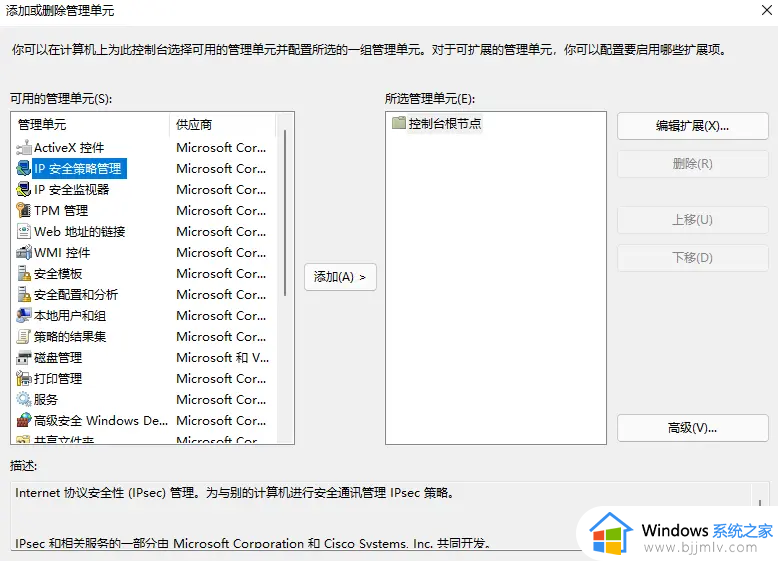The height and width of the screenshot is (561, 778).
Task: Click the 控制台根节点 folder icon
Action: pyautogui.click(x=399, y=123)
